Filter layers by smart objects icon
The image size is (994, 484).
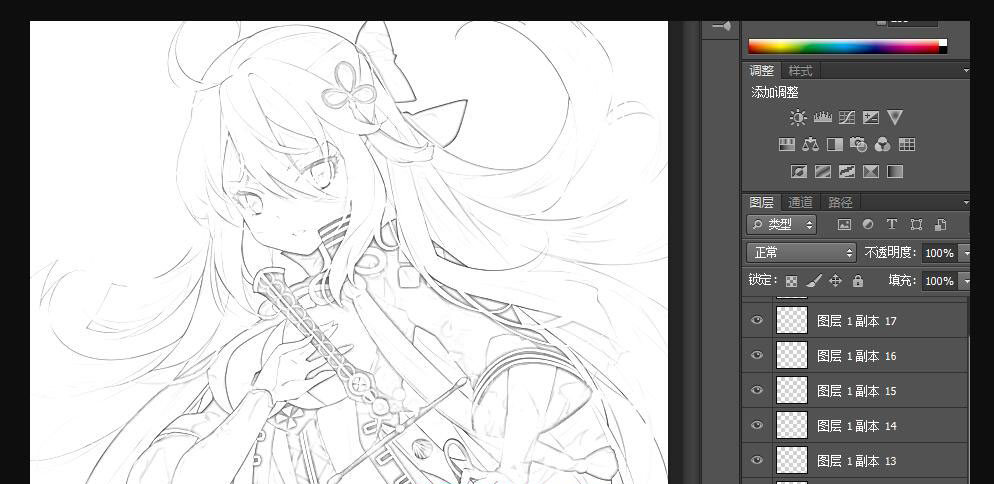[940, 225]
